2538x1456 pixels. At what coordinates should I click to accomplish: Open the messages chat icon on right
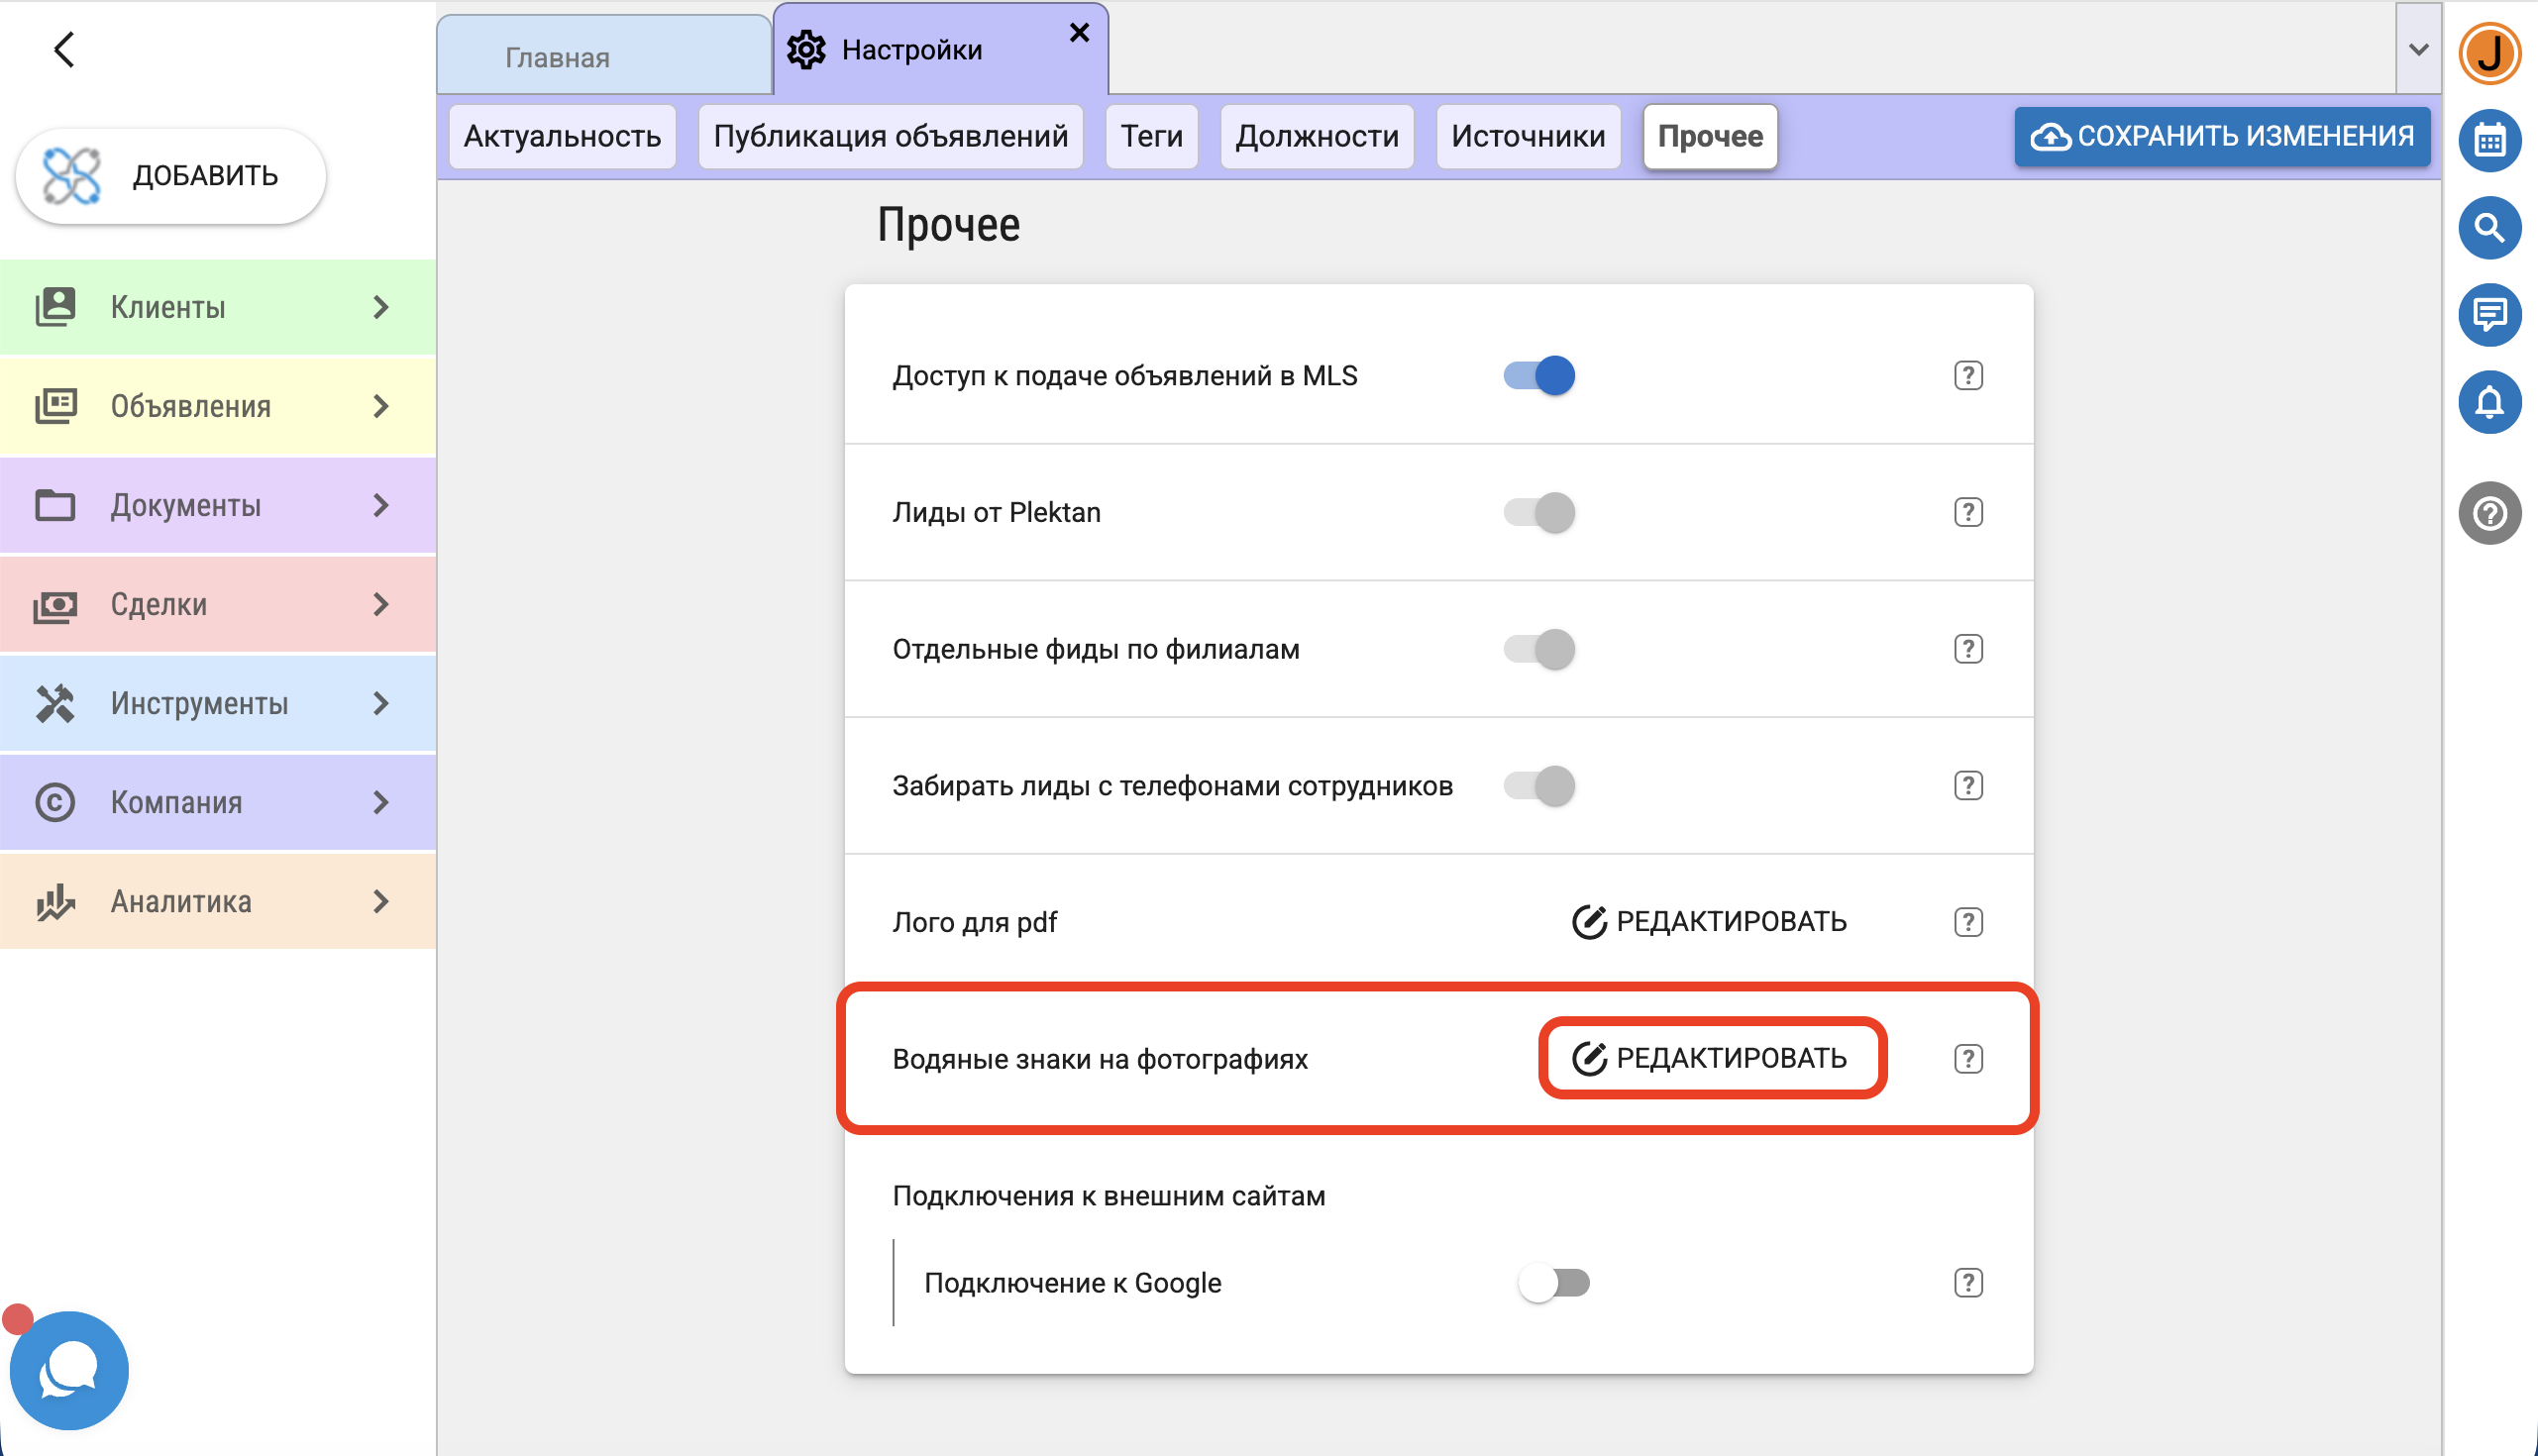2488,315
